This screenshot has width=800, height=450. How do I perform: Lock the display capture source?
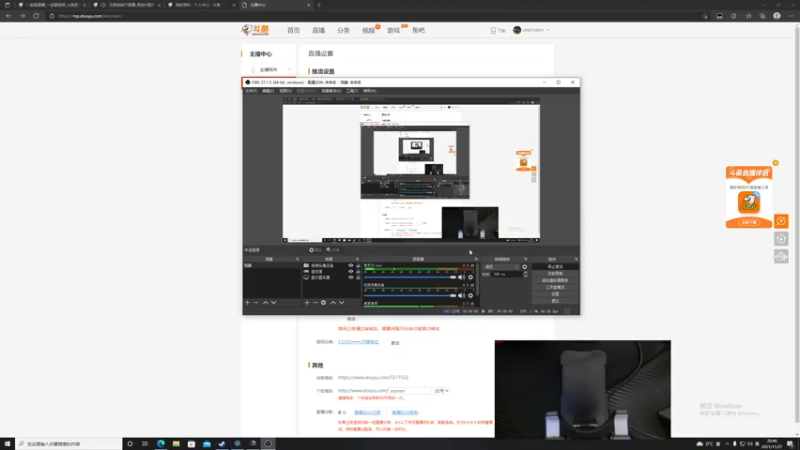click(x=358, y=278)
